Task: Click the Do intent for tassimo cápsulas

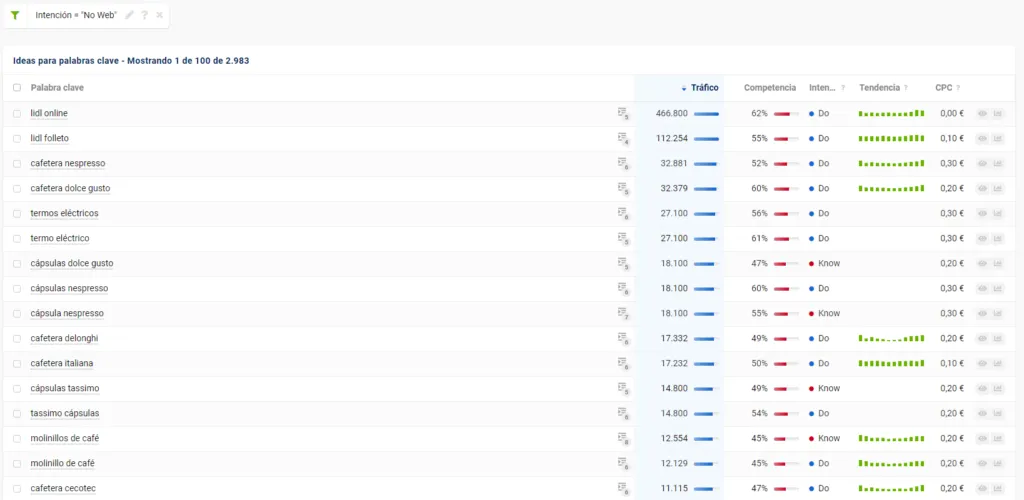Action: 819,413
